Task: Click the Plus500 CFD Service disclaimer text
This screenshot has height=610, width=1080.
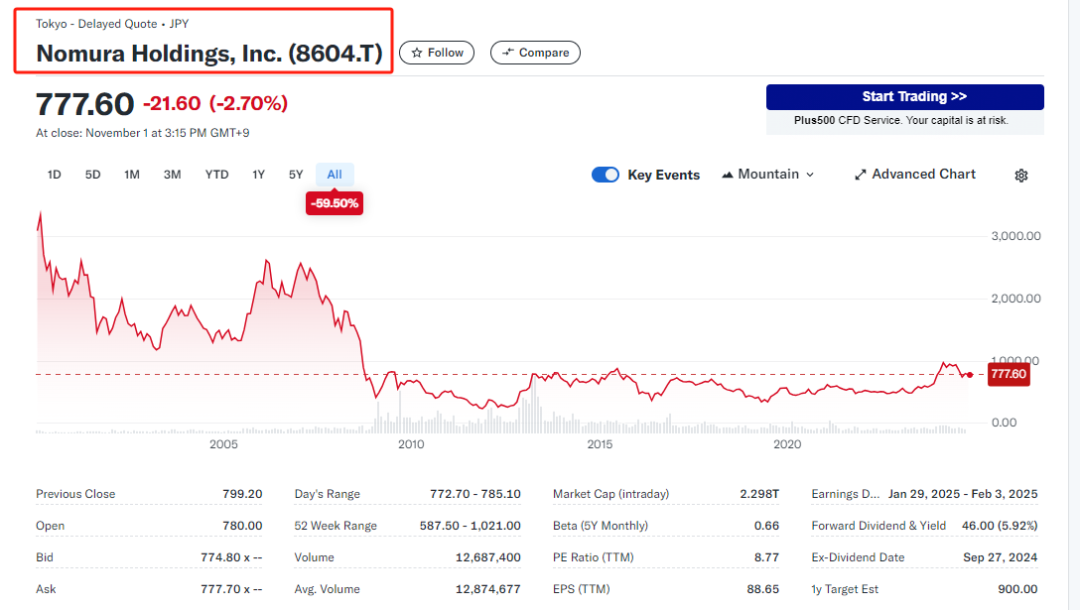Action: pyautogui.click(x=901, y=120)
